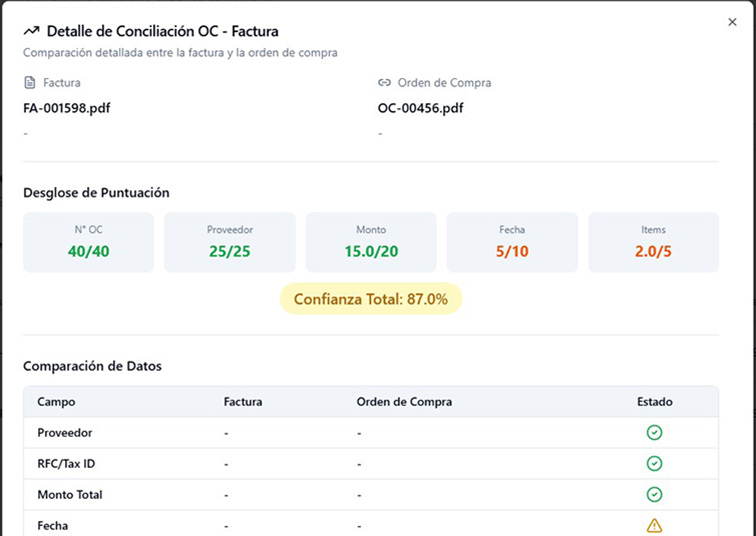Click the Orden de Compra column header

point(404,402)
